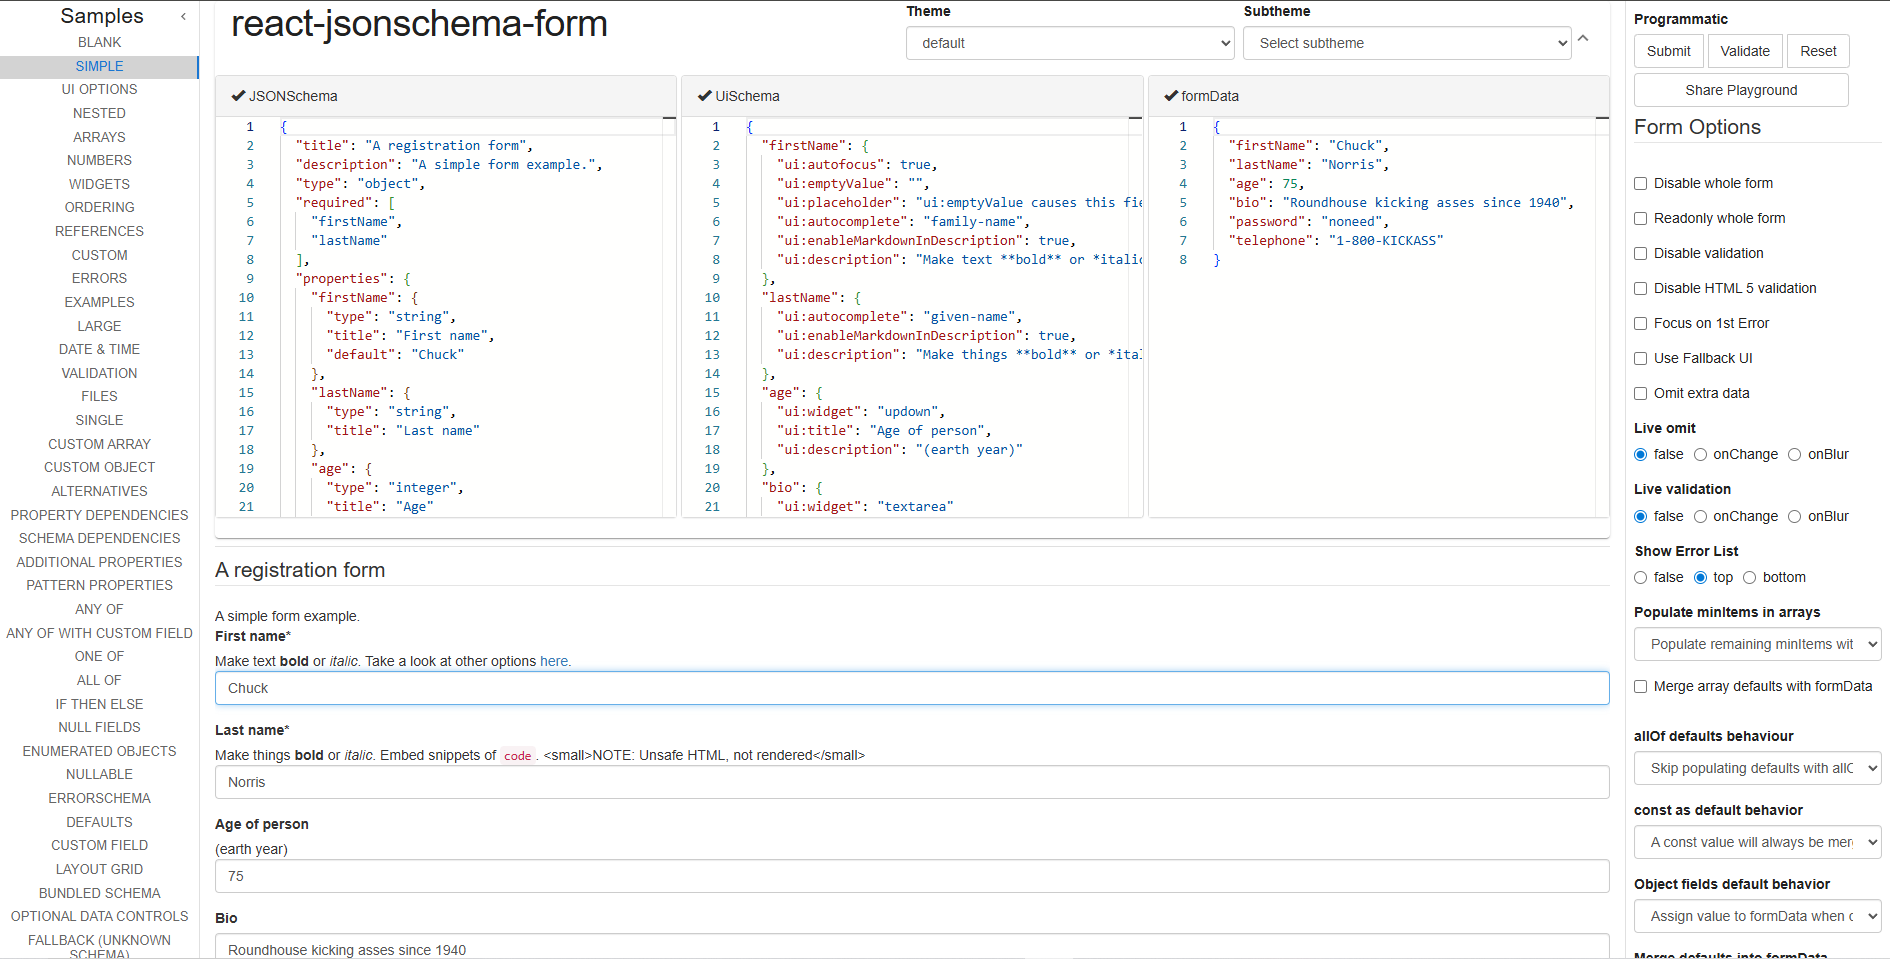The image size is (1890, 959).
Task: Set Live omit to onBlur
Action: pos(1794,454)
